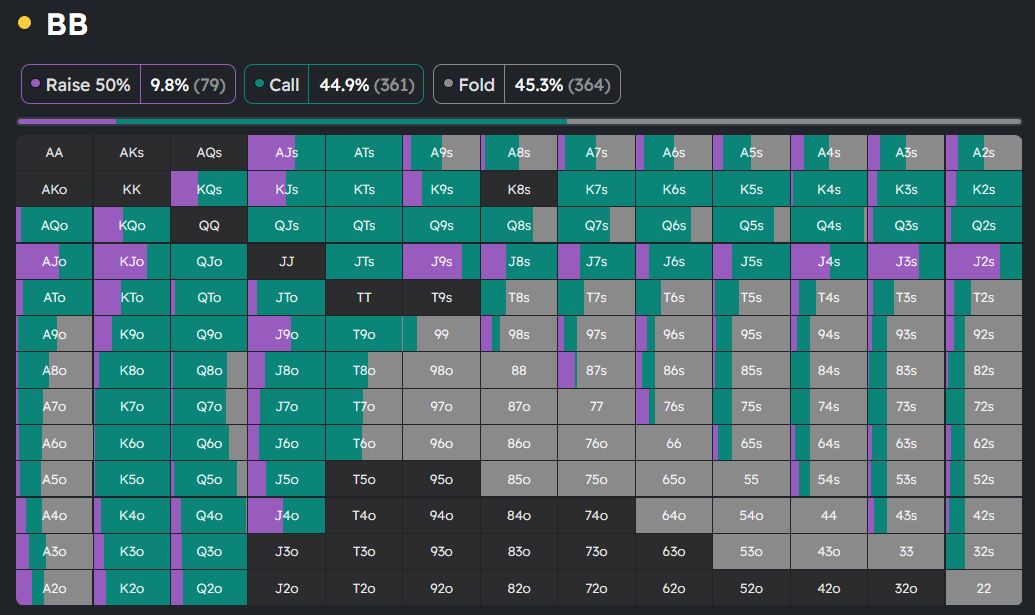Select the AA hand cell
This screenshot has width=1035, height=615.
click(54, 153)
